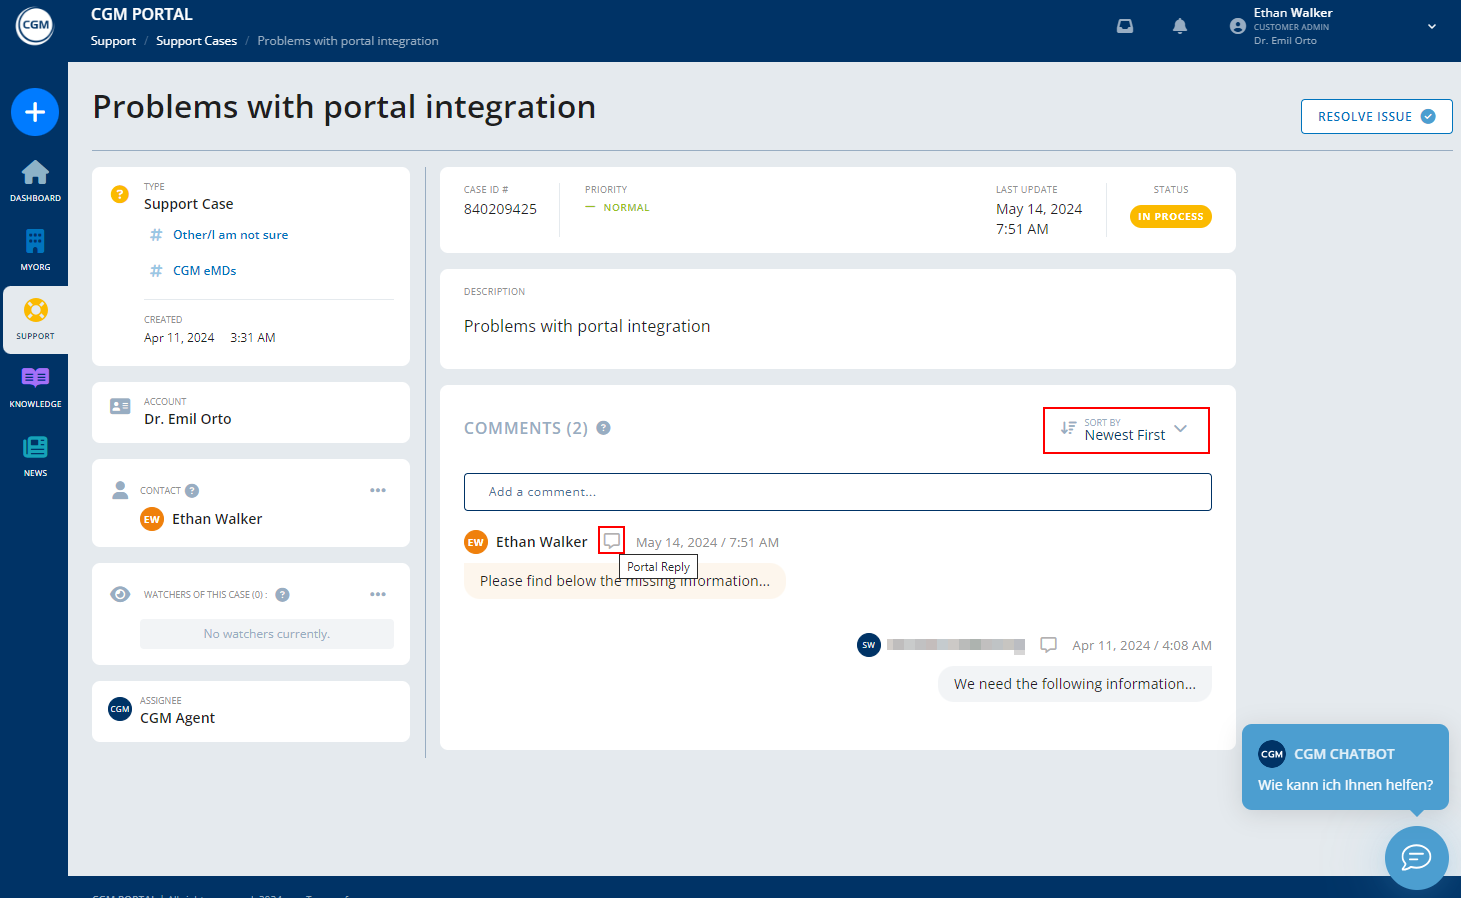The height and width of the screenshot is (898, 1461).
Task: Open the chatbot chat button
Action: point(1417,858)
